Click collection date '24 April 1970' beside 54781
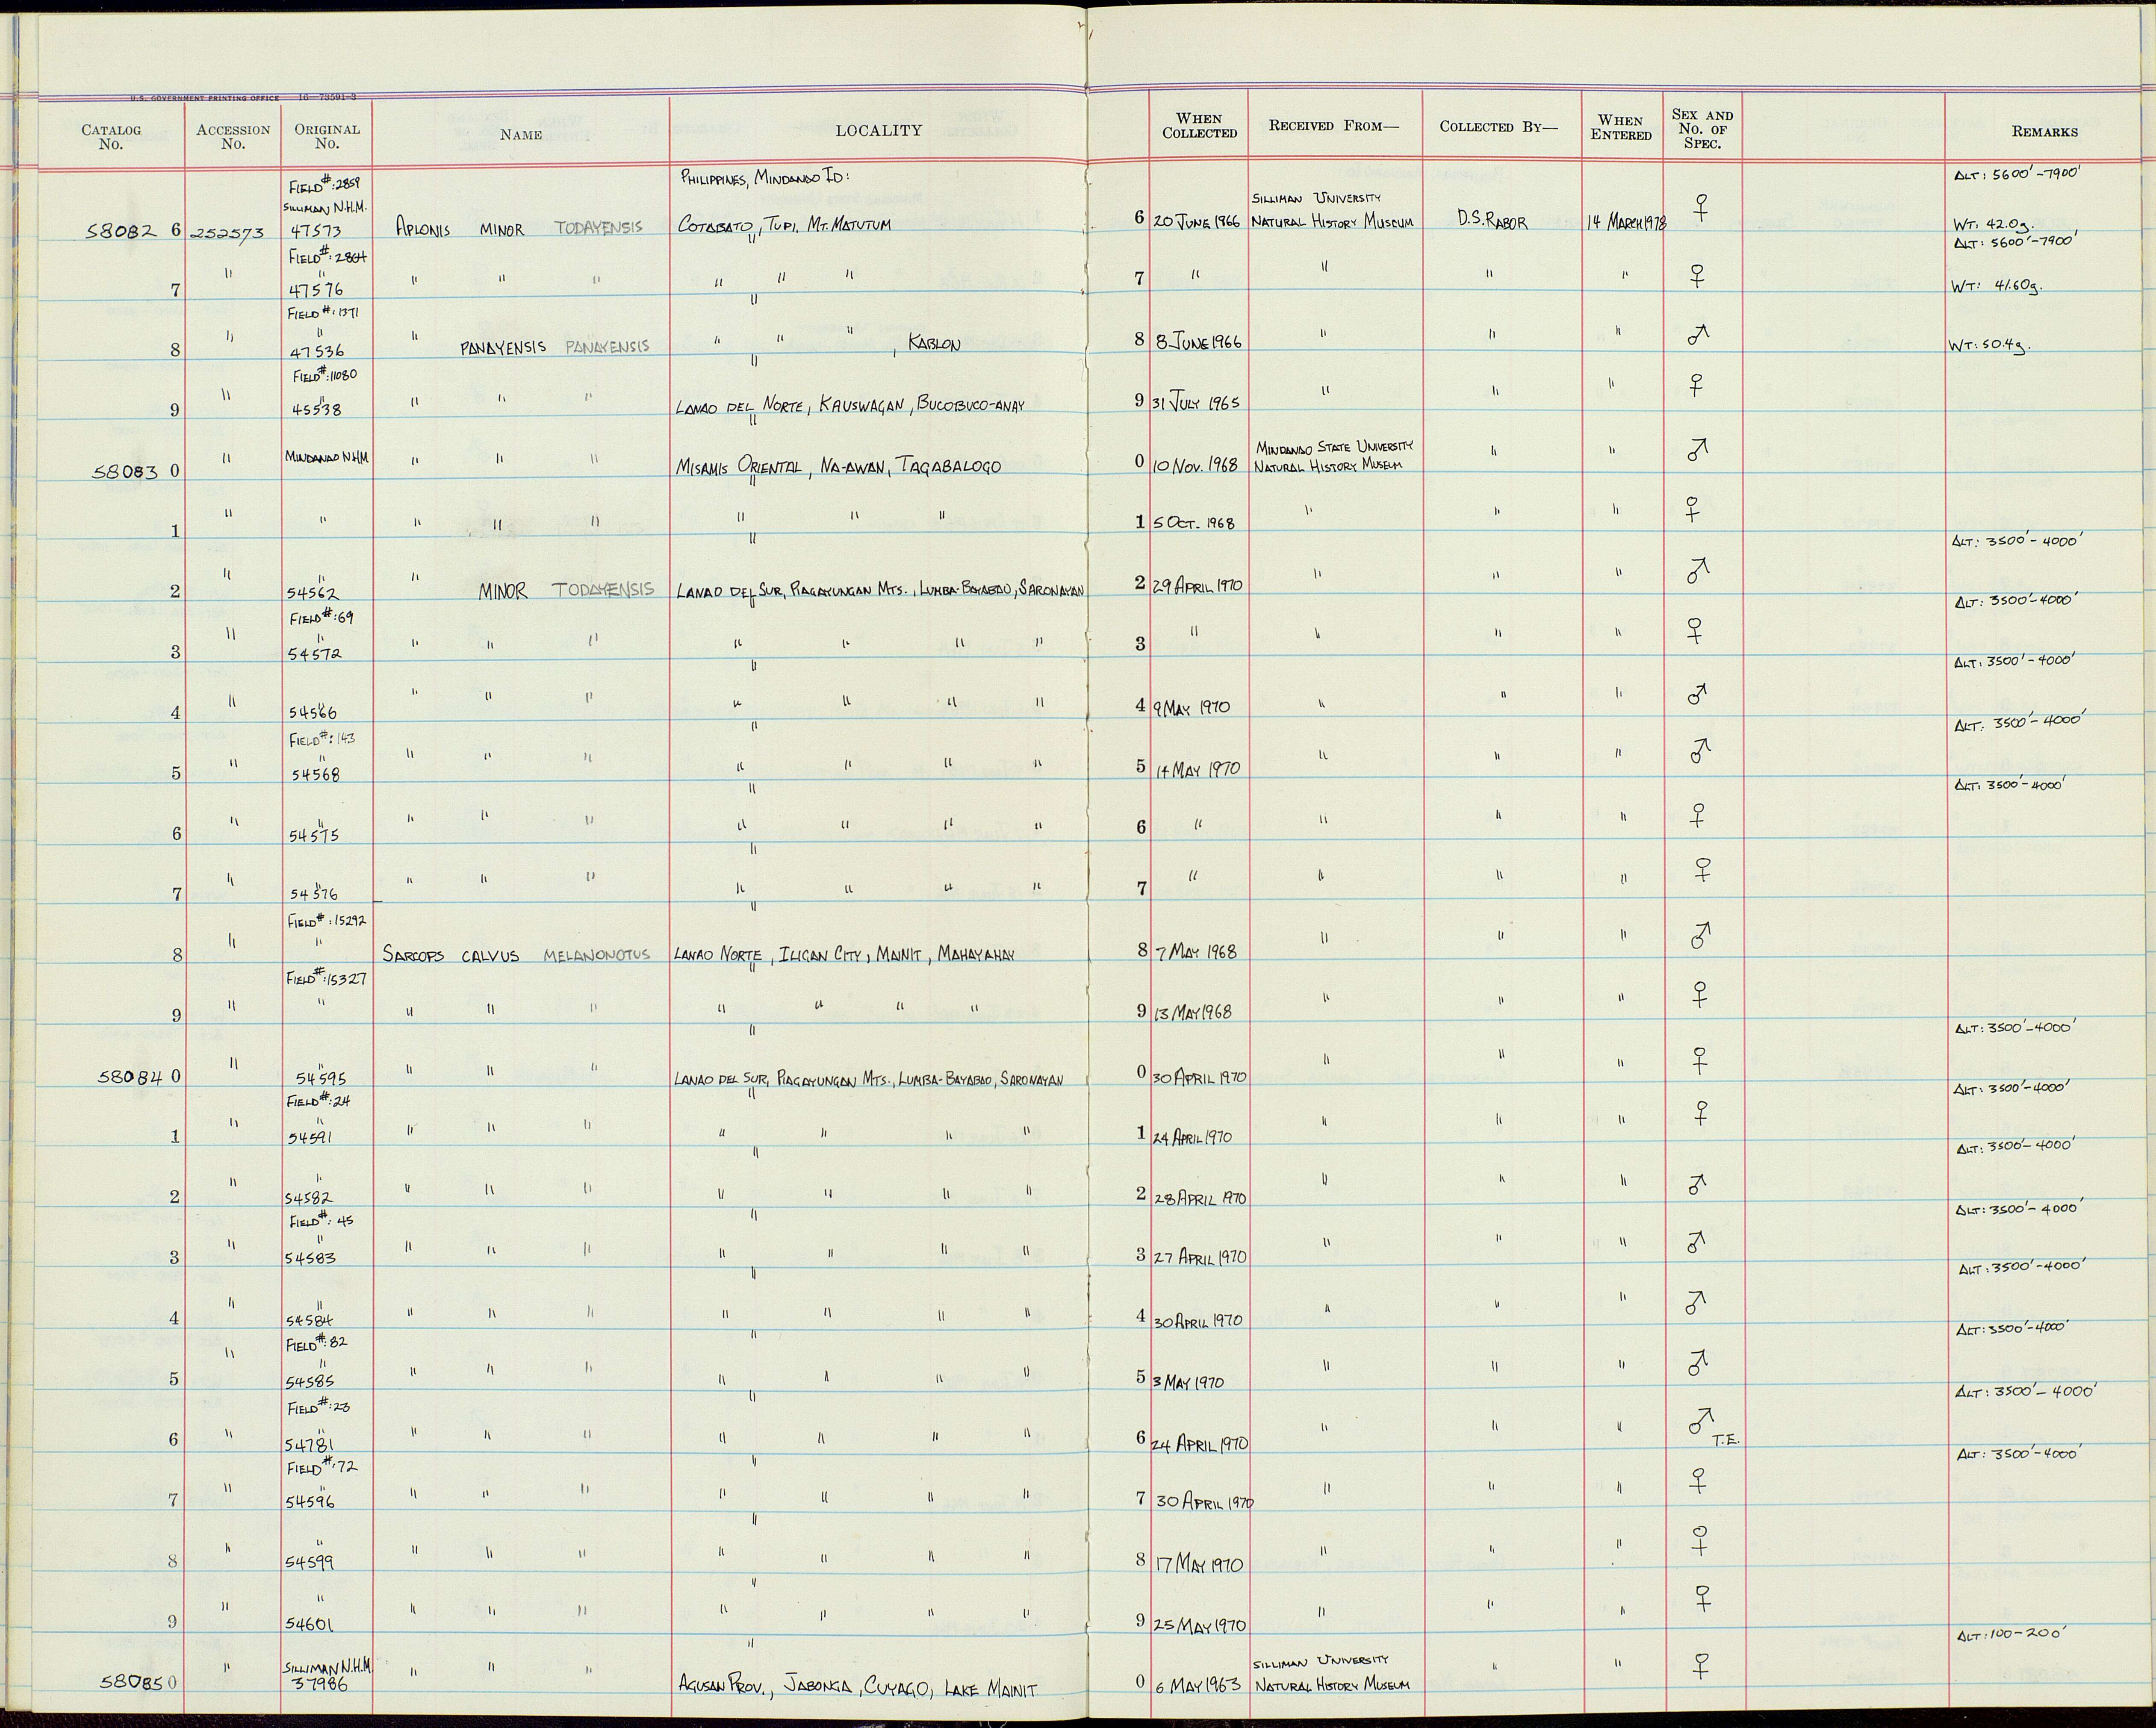2156x1728 pixels. tap(1201, 1444)
